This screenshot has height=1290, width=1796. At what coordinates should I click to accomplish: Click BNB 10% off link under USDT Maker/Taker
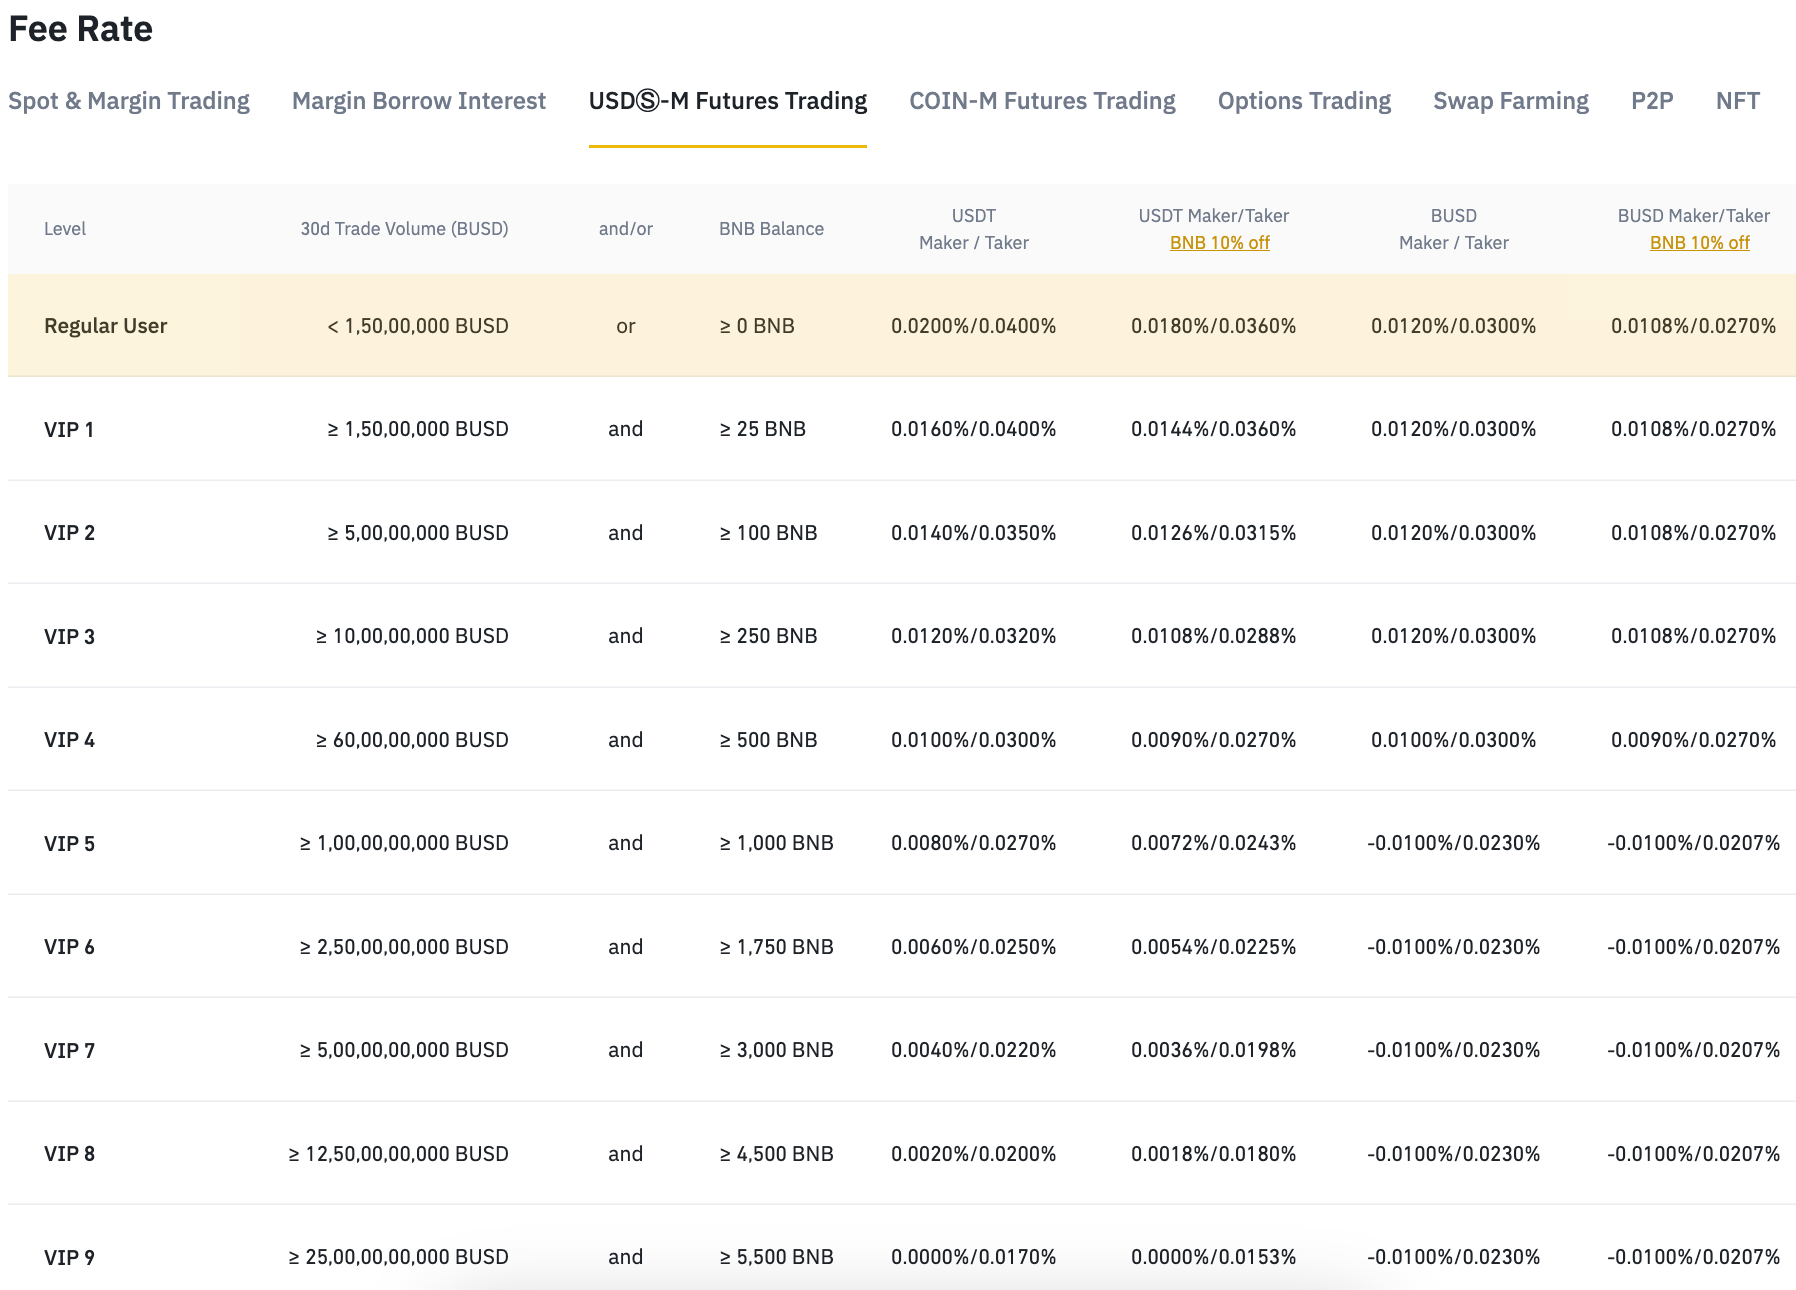tap(1220, 243)
